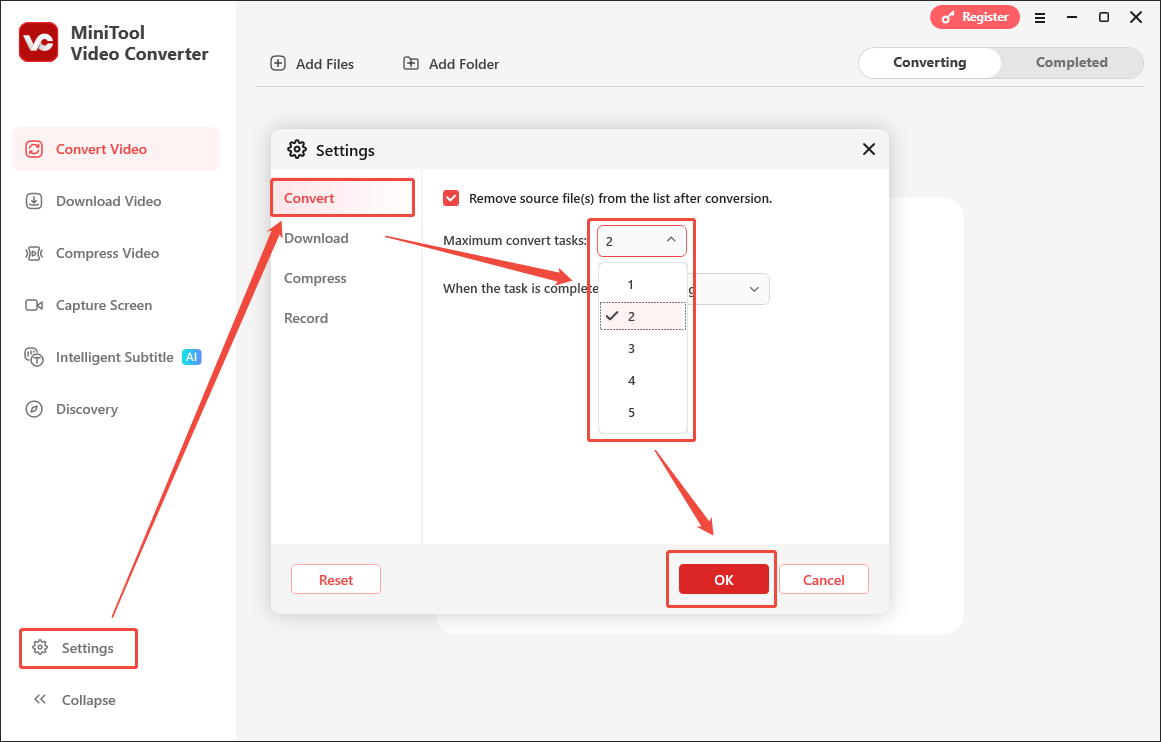Viewport: 1161px width, 742px height.
Task: Select the Record settings section
Action: point(306,318)
